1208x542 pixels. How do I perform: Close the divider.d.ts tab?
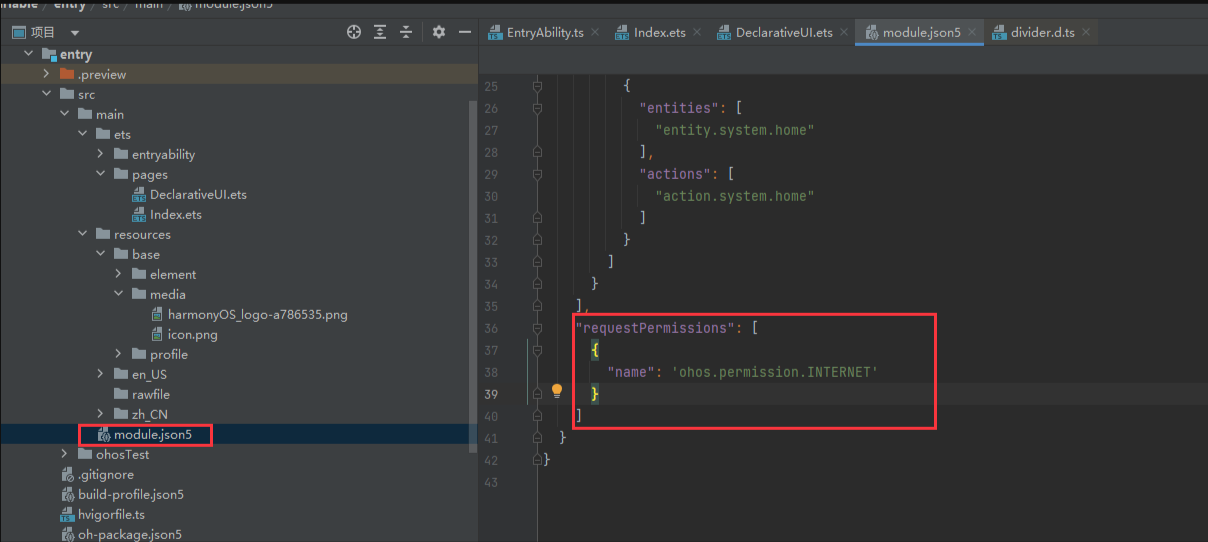(1086, 32)
